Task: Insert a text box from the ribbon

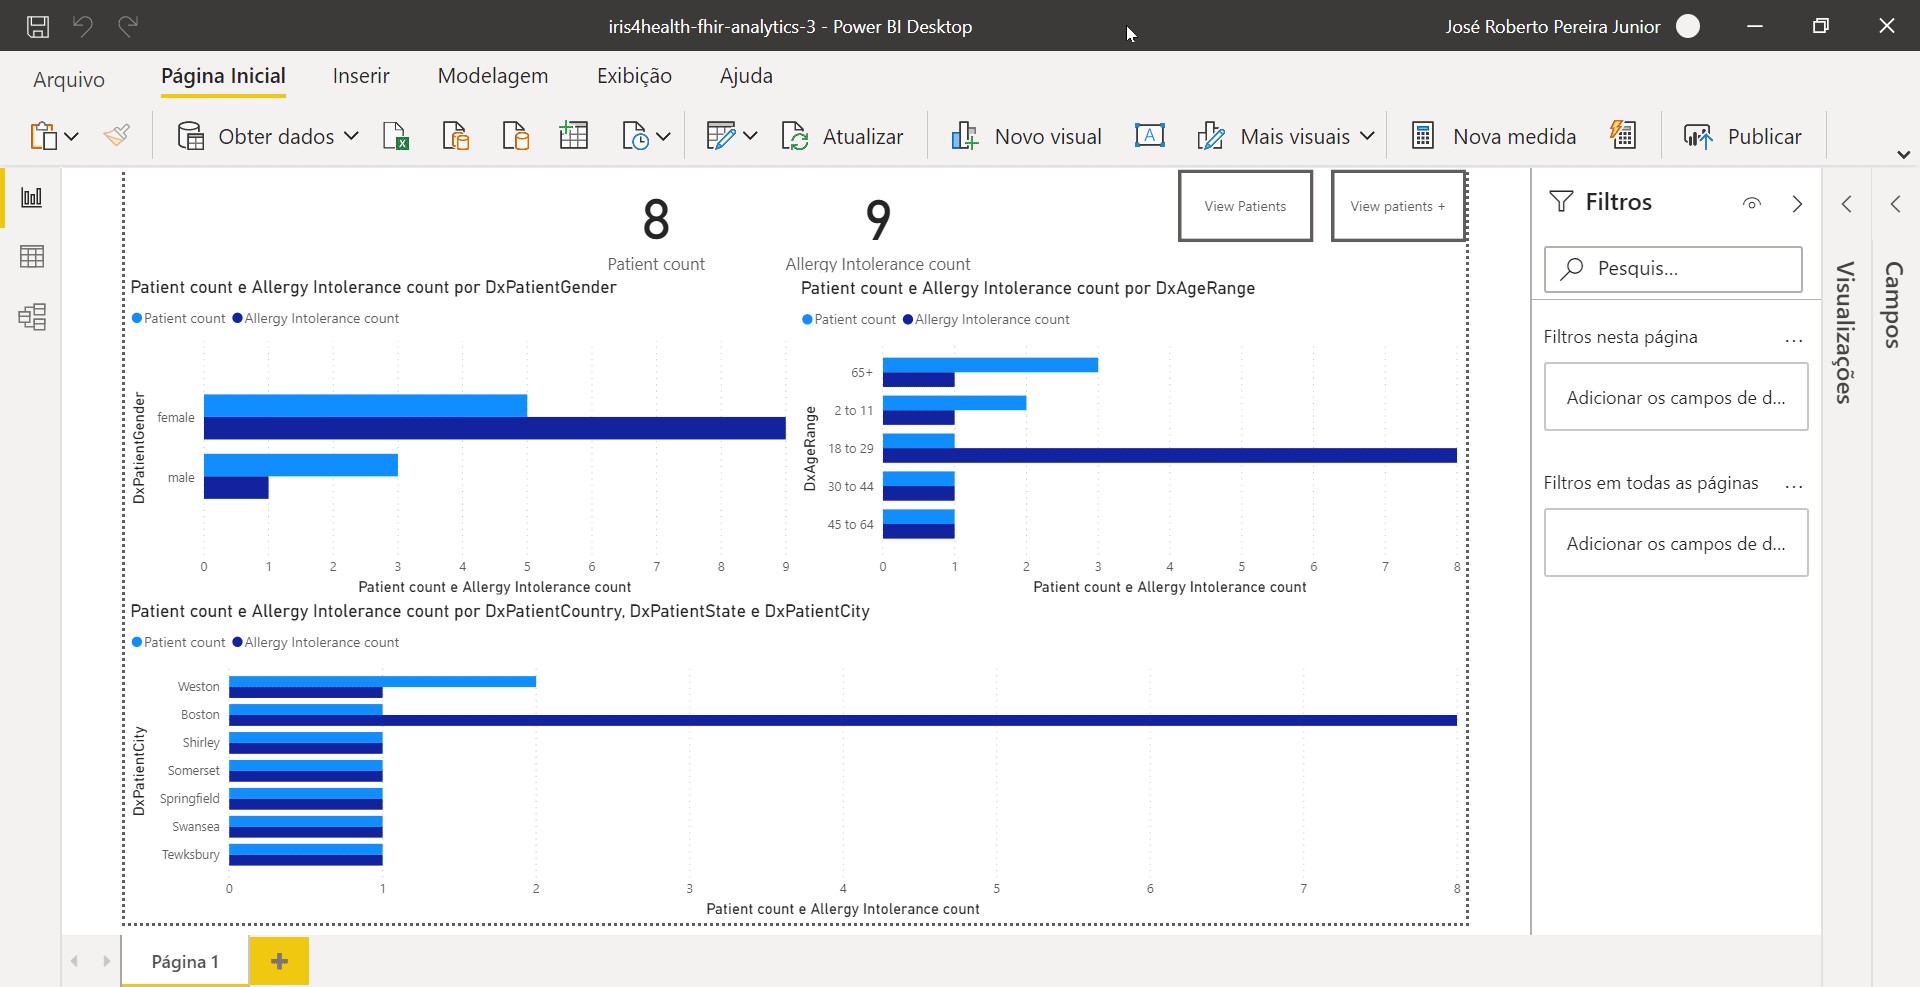Action: [x=1149, y=136]
